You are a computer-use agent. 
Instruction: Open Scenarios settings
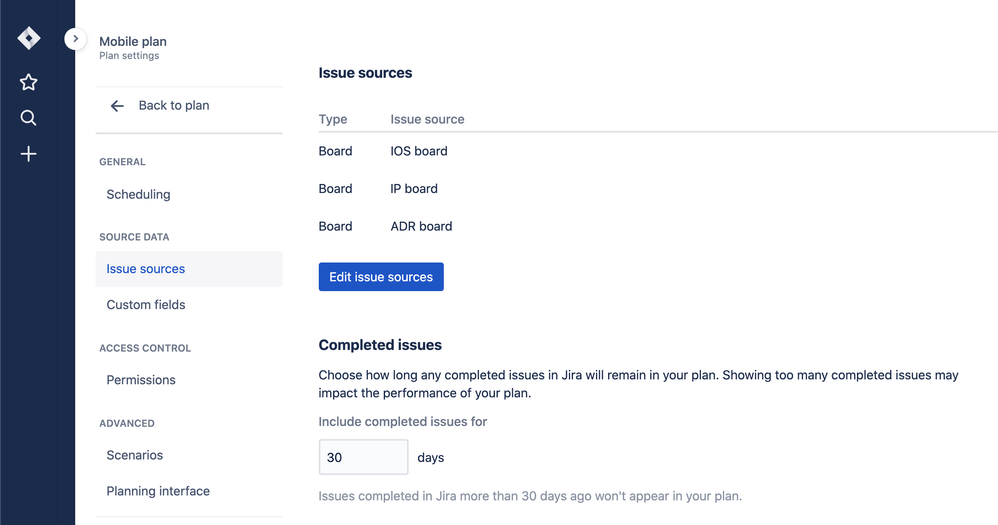[x=135, y=455]
